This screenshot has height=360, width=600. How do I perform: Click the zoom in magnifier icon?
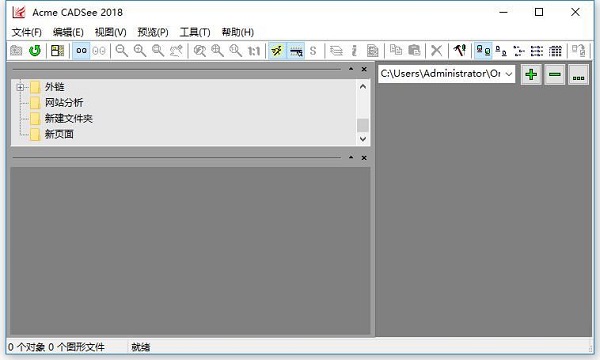click(140, 50)
